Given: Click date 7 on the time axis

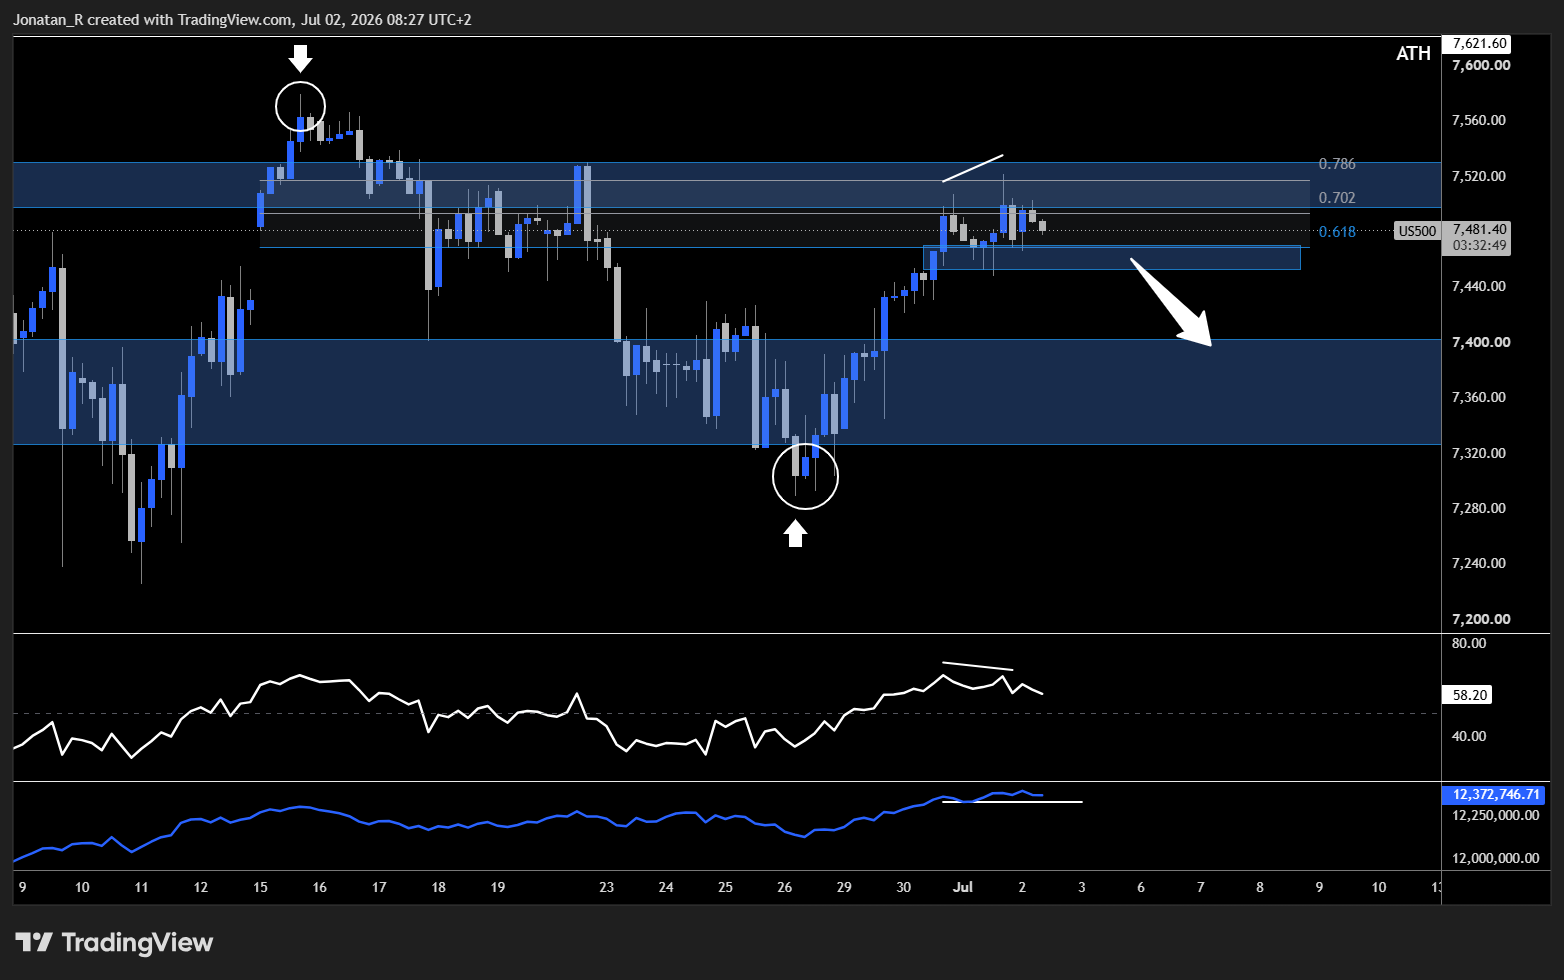Looking at the screenshot, I should pos(1200,887).
